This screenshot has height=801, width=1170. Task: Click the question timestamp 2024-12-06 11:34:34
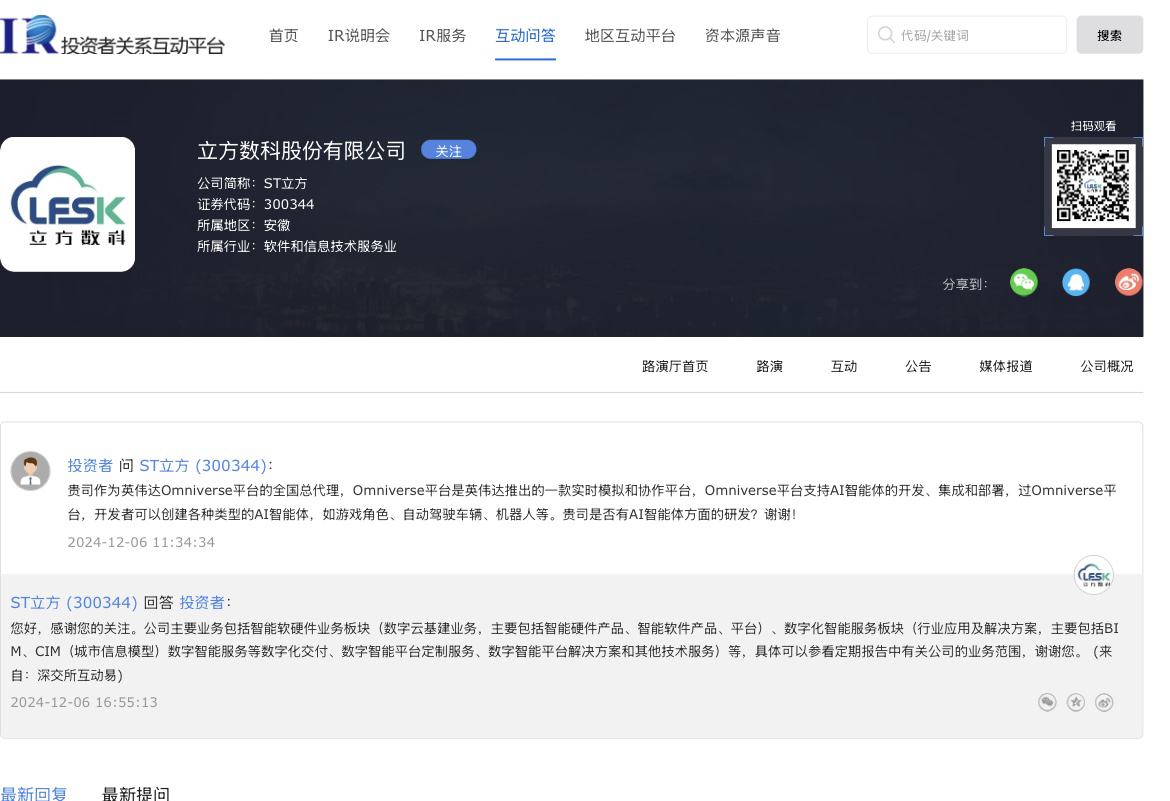(141, 543)
